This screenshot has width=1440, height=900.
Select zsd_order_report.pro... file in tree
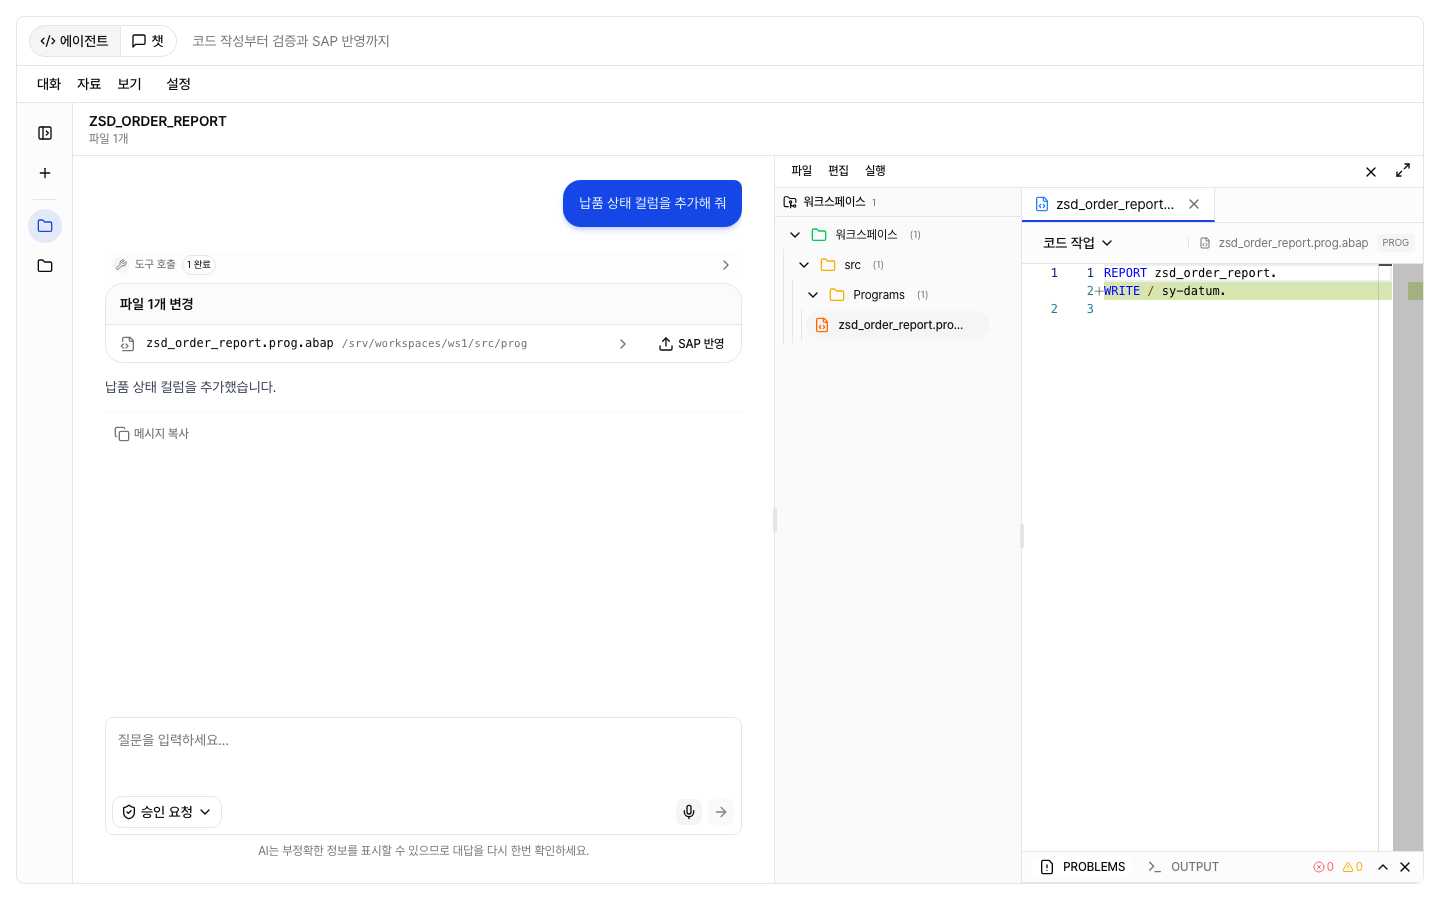click(897, 325)
